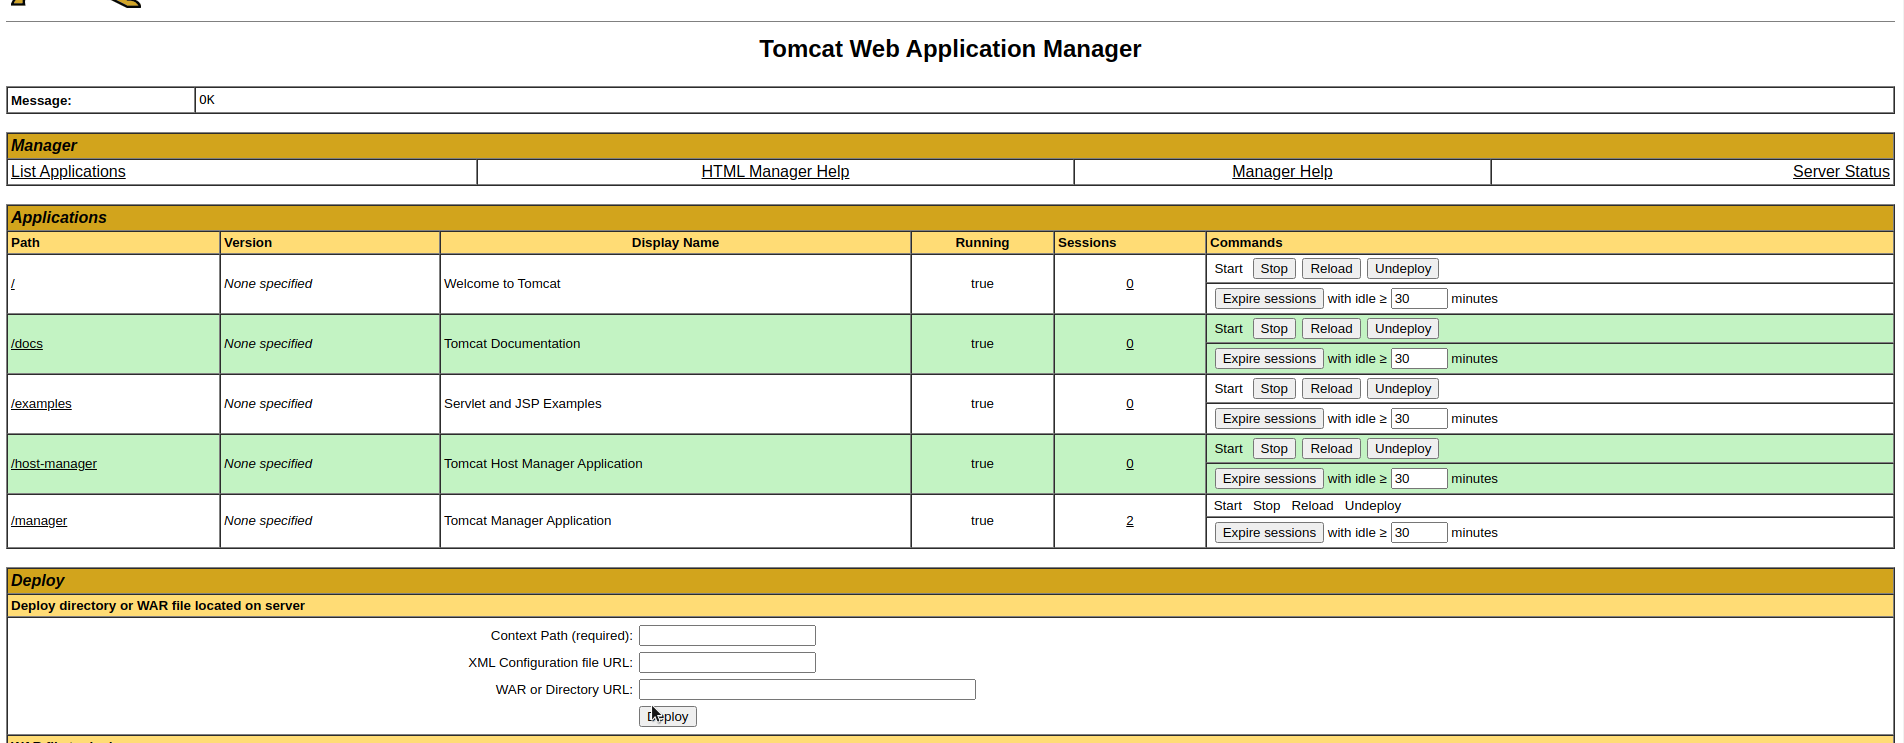Undeploy the /examples application

click(1403, 389)
